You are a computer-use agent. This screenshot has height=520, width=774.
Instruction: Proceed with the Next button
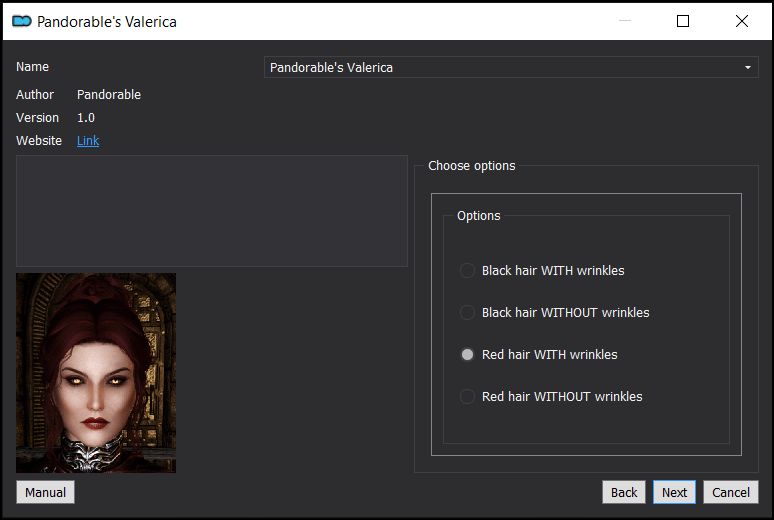pos(674,492)
